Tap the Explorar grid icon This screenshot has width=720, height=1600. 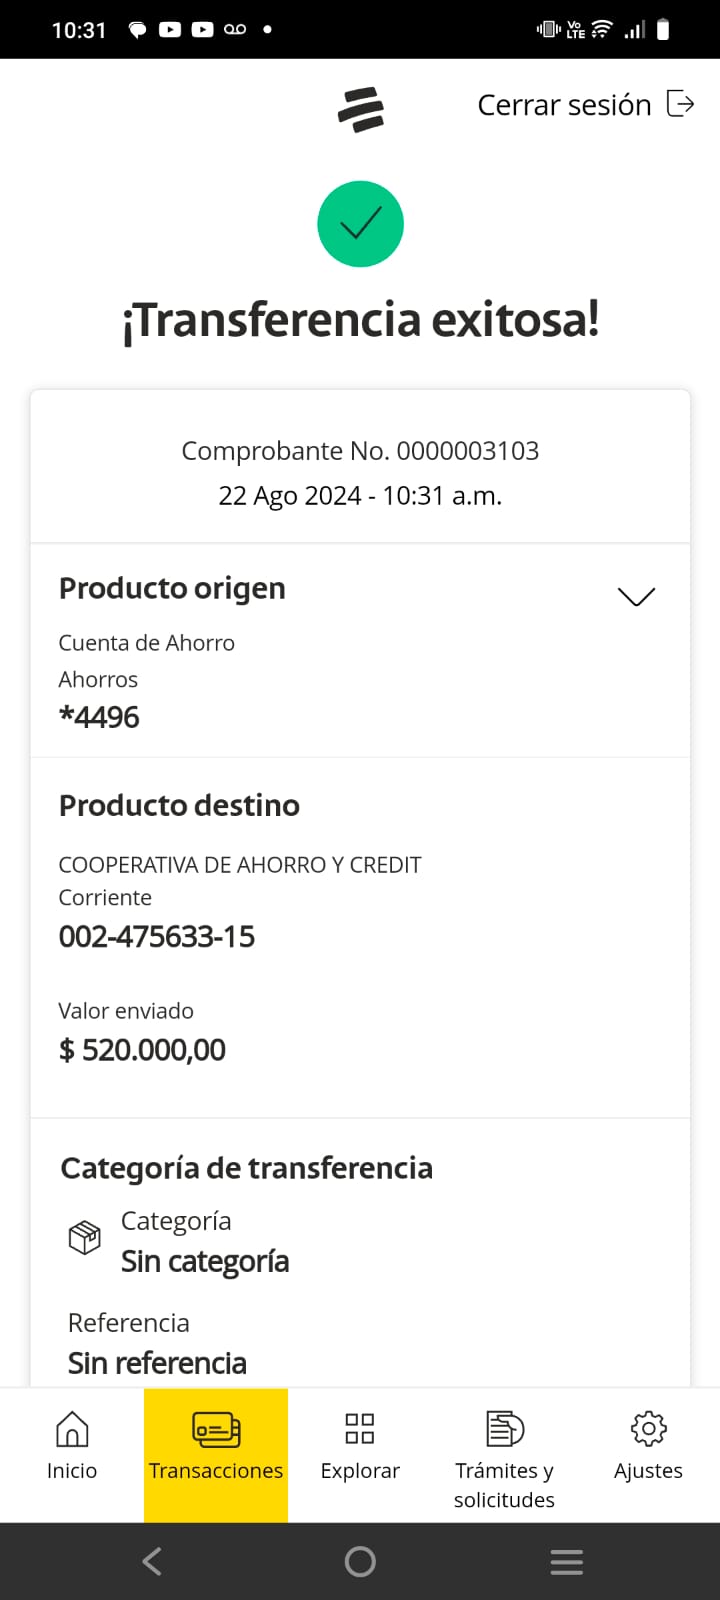360,1429
